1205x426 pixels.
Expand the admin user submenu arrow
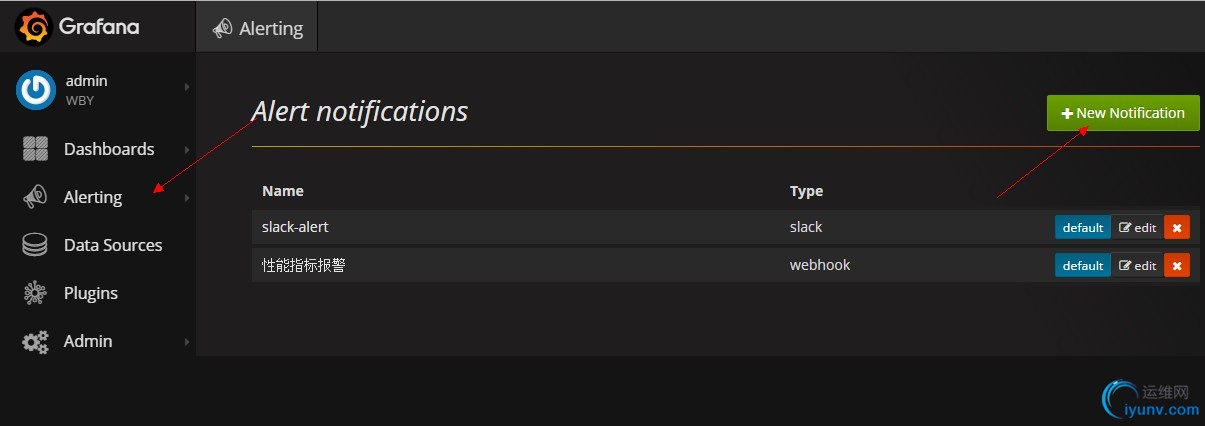(187, 87)
